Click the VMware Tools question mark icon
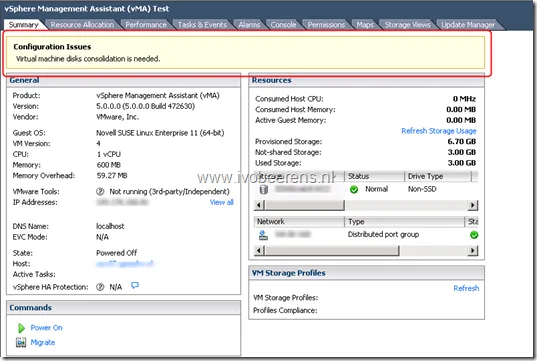This screenshot has width=537, height=361. (100, 192)
